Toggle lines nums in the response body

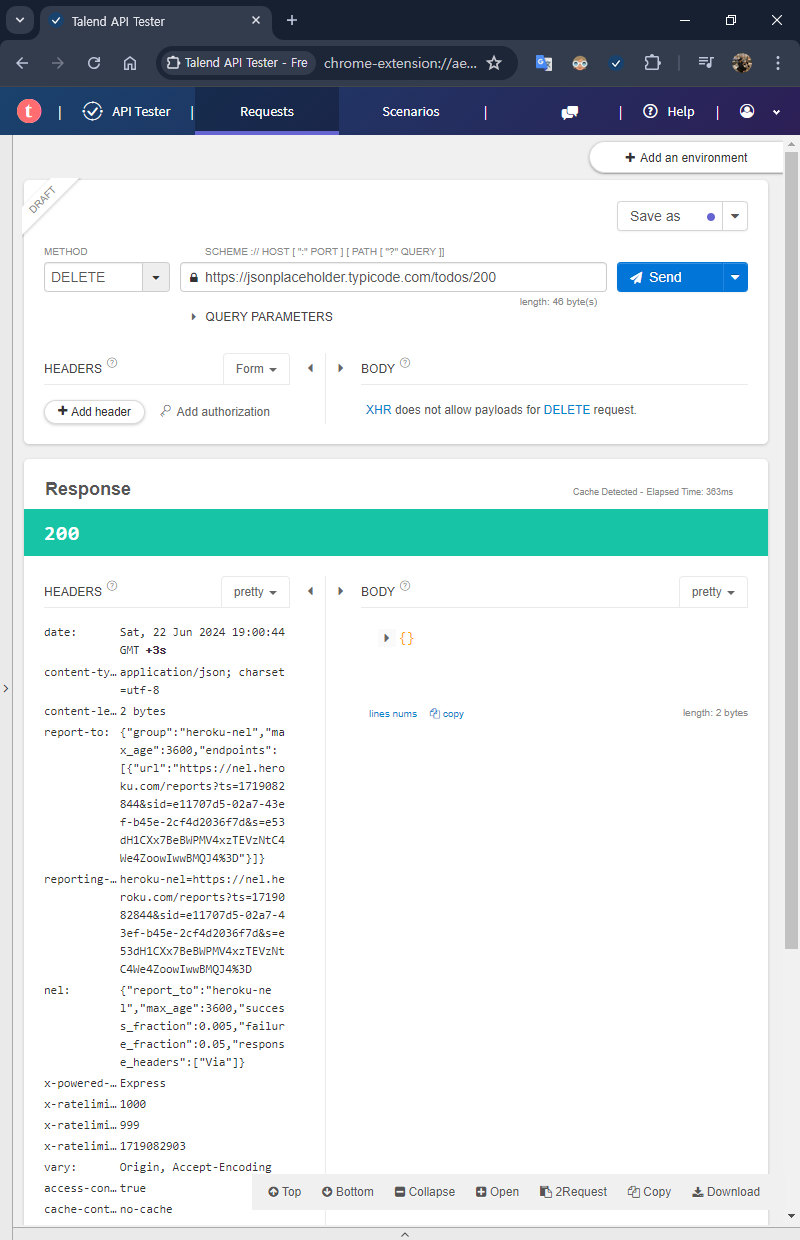393,714
